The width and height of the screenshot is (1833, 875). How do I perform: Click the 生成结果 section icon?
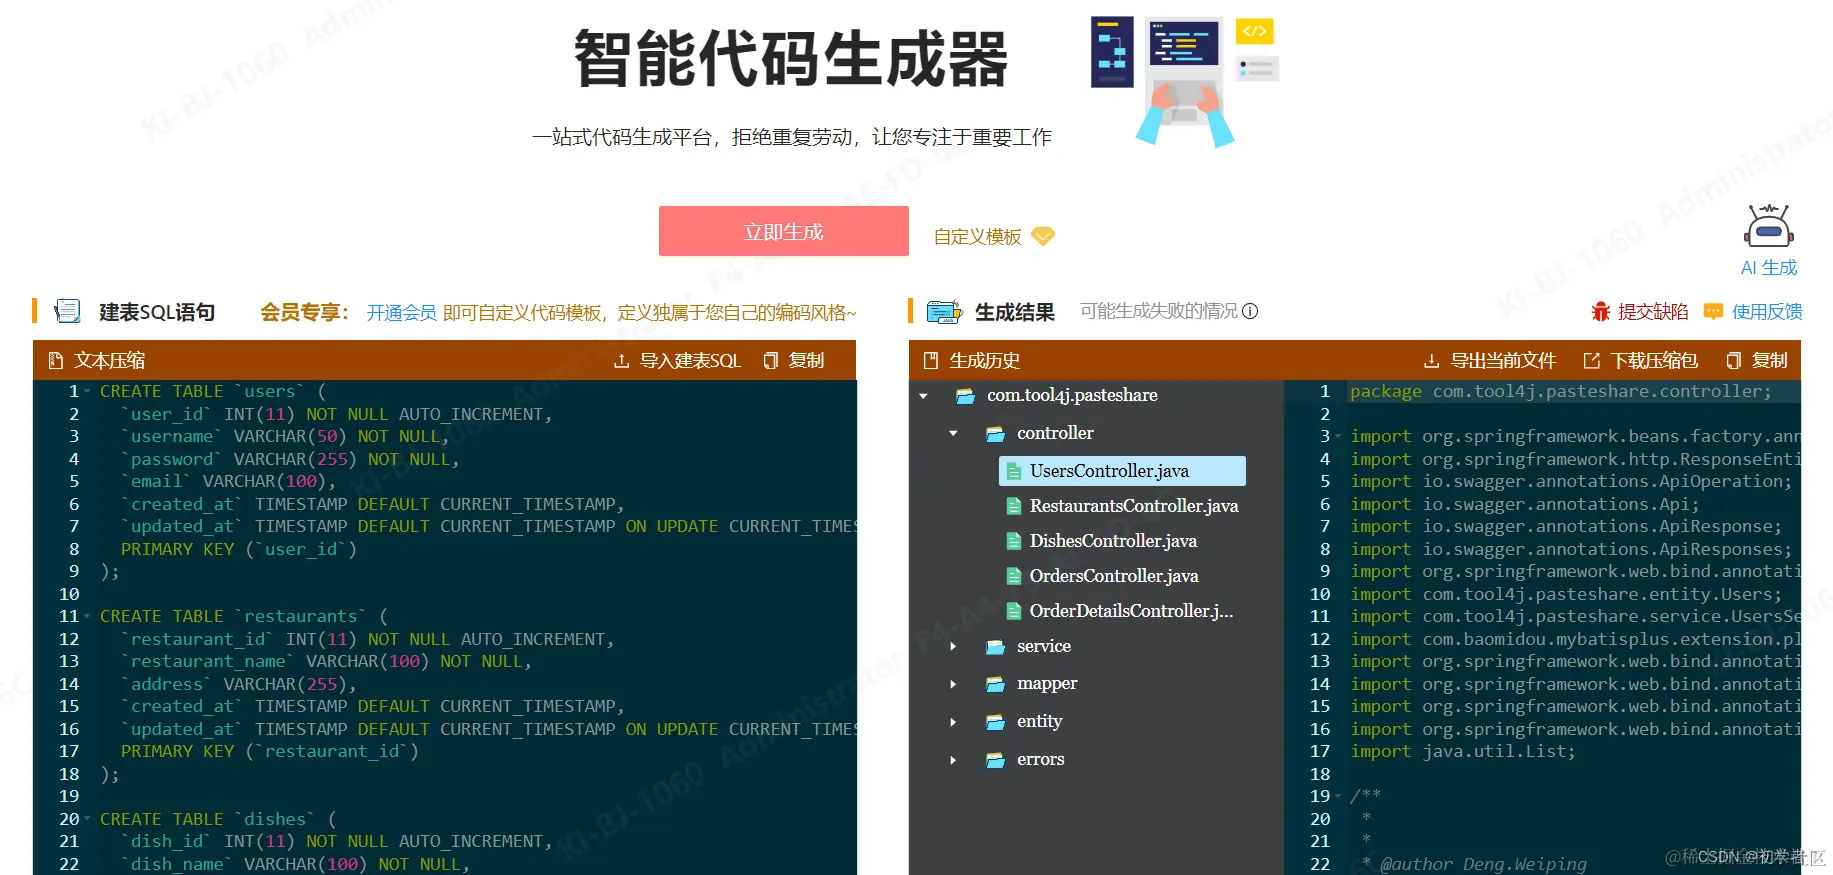click(943, 312)
